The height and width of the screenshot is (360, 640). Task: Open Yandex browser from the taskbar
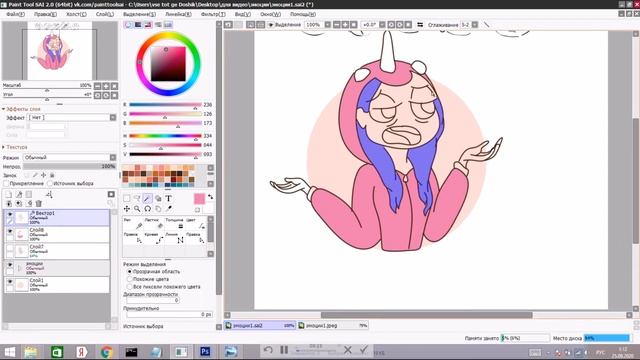(82, 351)
